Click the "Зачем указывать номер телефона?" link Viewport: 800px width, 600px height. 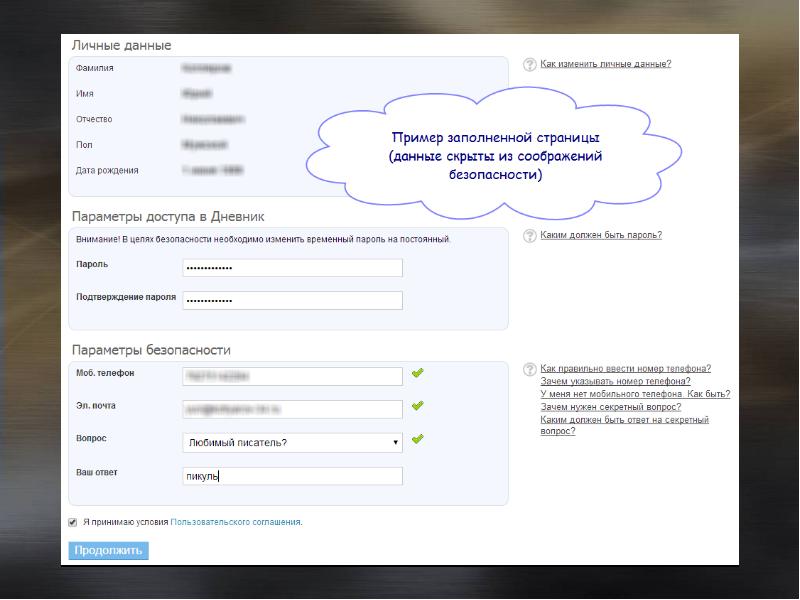click(614, 382)
